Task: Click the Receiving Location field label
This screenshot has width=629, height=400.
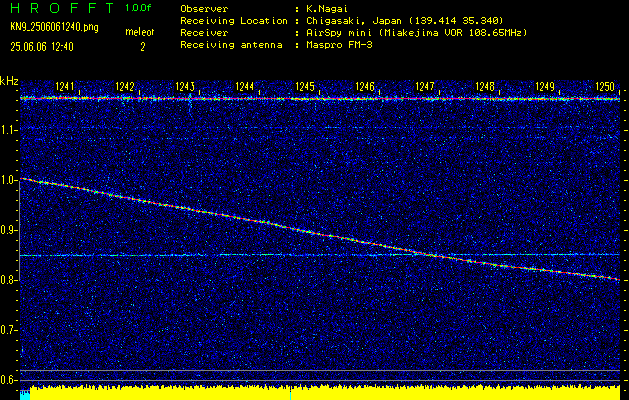Action: [234, 21]
